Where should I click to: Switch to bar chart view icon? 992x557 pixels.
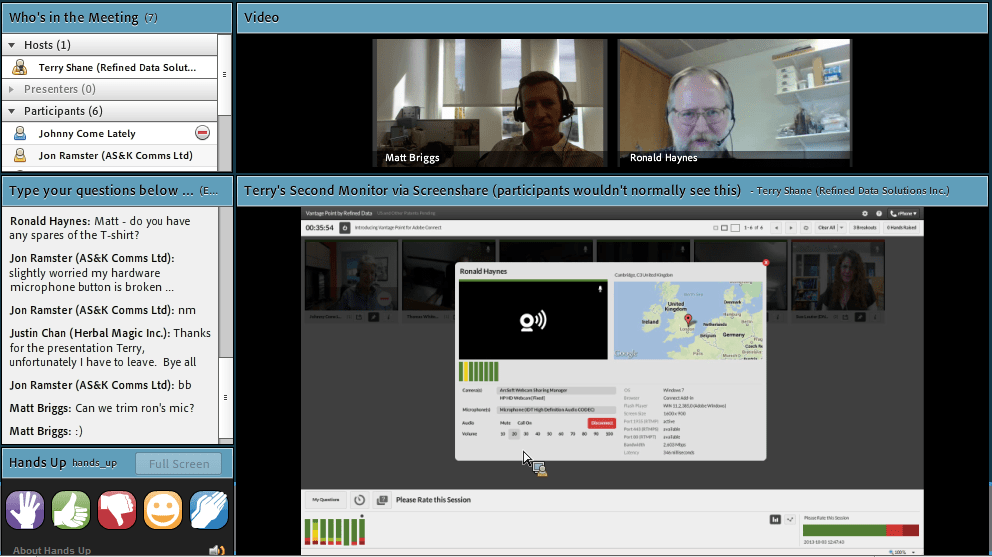[775, 520]
